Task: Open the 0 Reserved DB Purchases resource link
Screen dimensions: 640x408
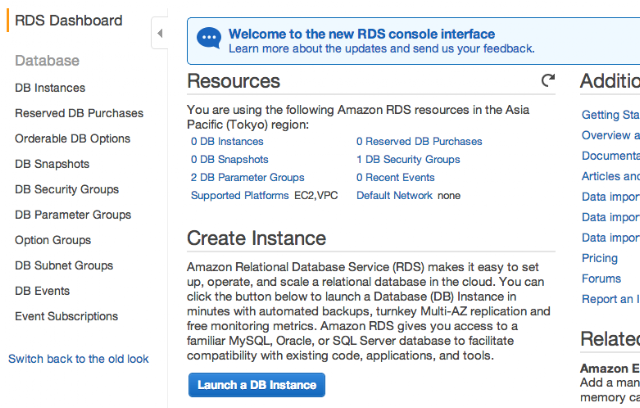Action: pyautogui.click(x=419, y=142)
